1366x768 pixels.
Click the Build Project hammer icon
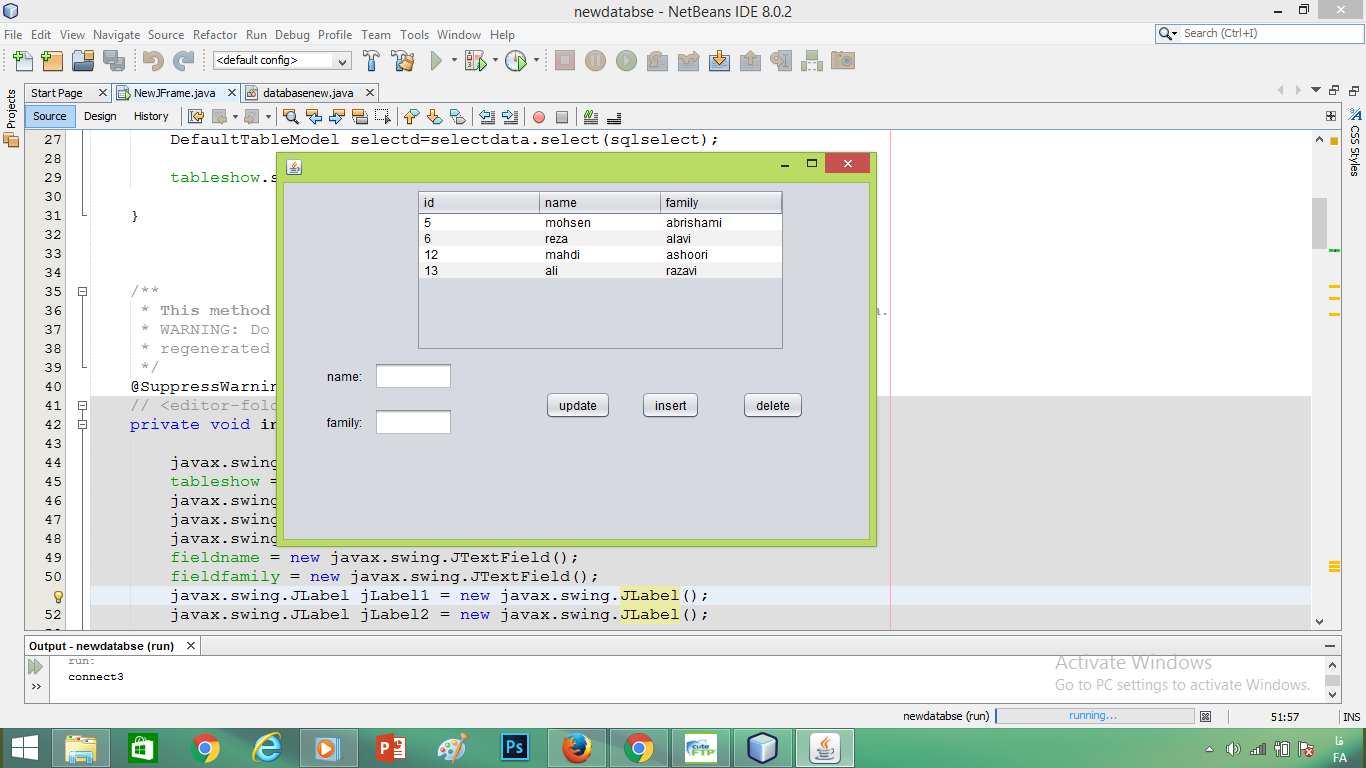coord(372,61)
